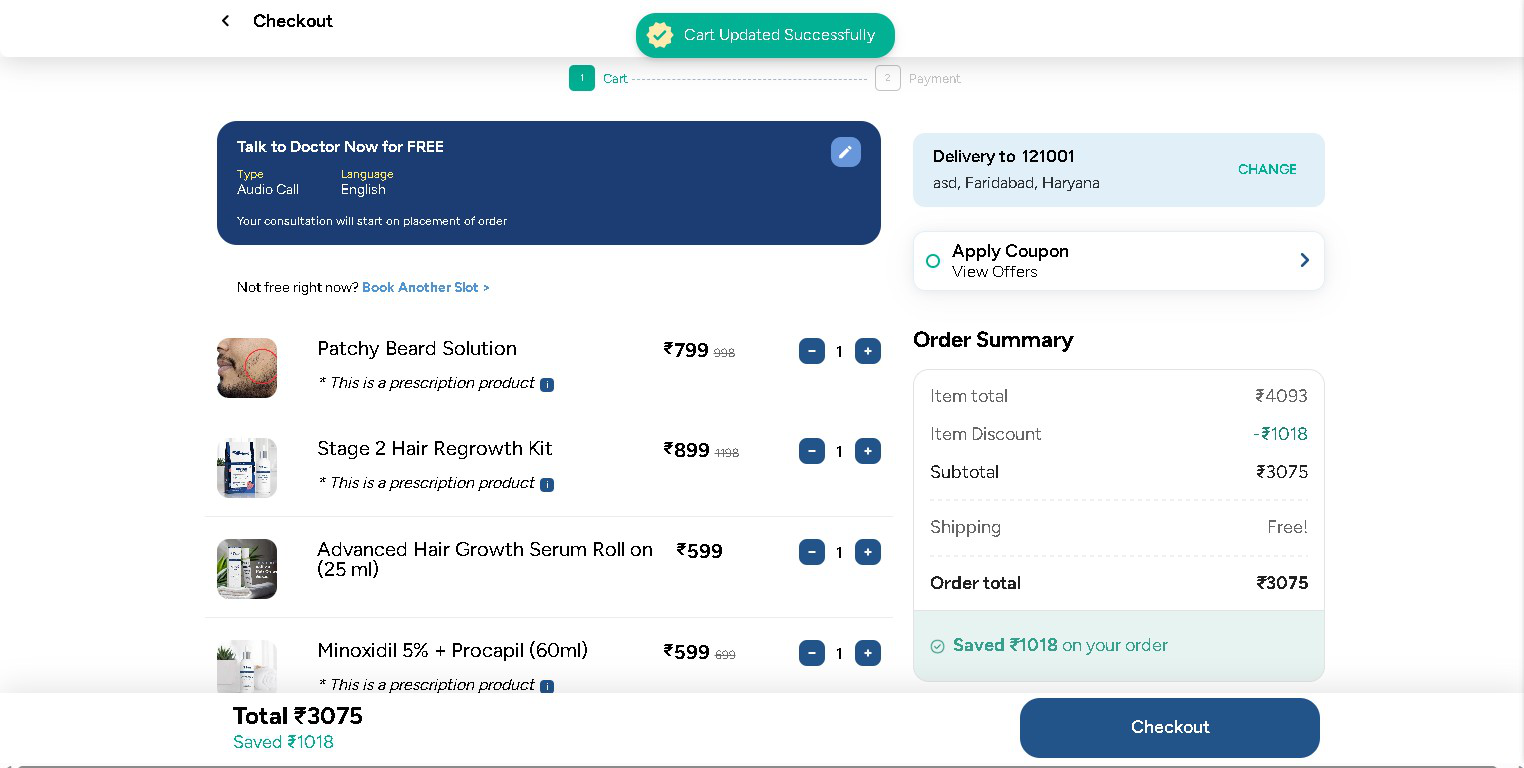This screenshot has height=768, width=1524.
Task: Show prescription info for Stage 2 Hair Regrowth Kit
Action: coord(547,485)
